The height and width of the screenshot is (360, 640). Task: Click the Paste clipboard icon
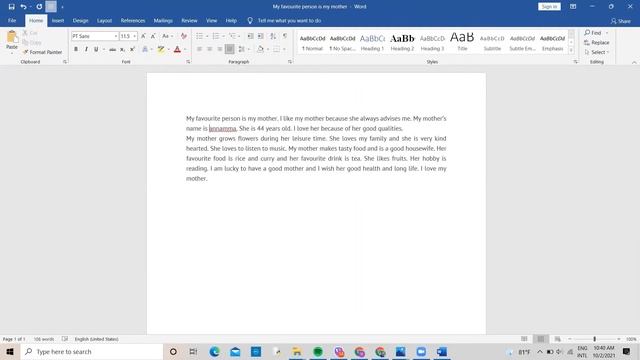click(12, 37)
